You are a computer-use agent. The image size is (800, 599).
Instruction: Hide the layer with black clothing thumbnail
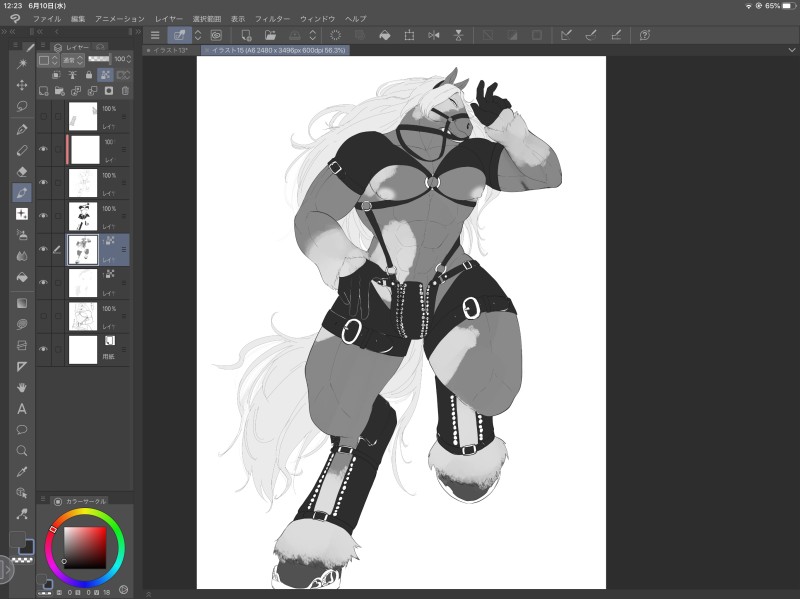(x=43, y=216)
